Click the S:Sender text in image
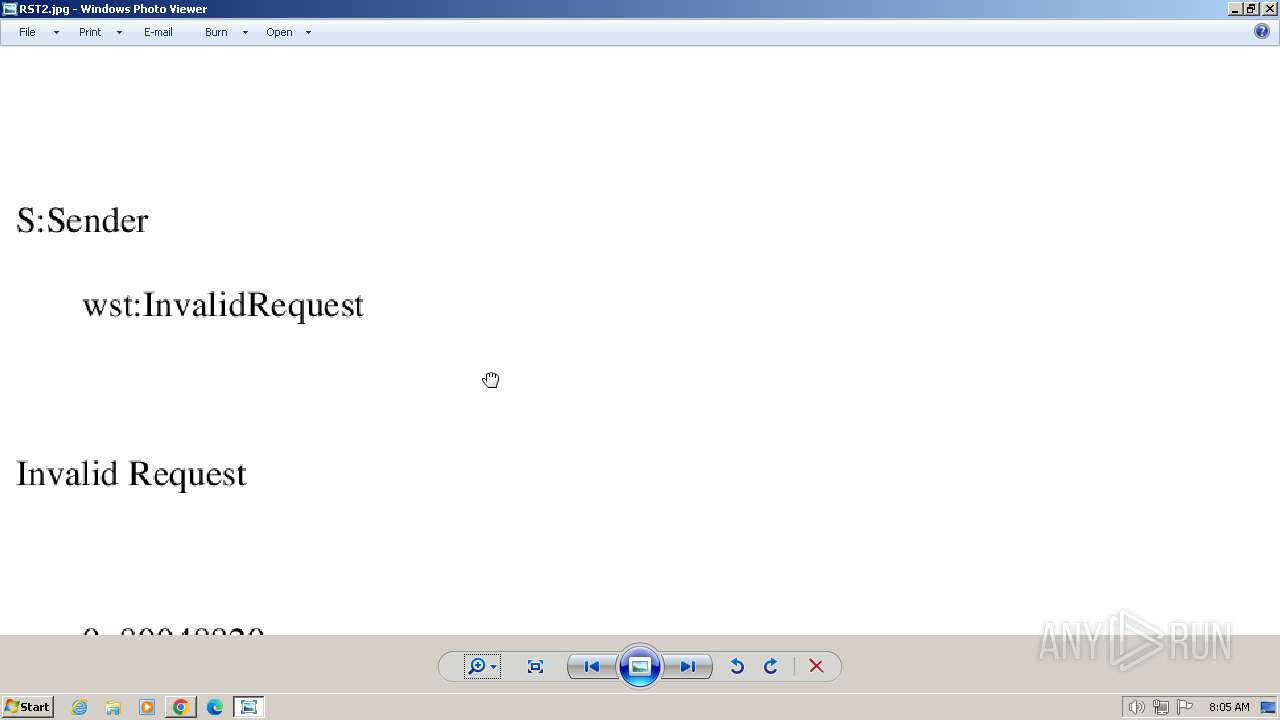Viewport: 1280px width, 720px height. (x=82, y=220)
